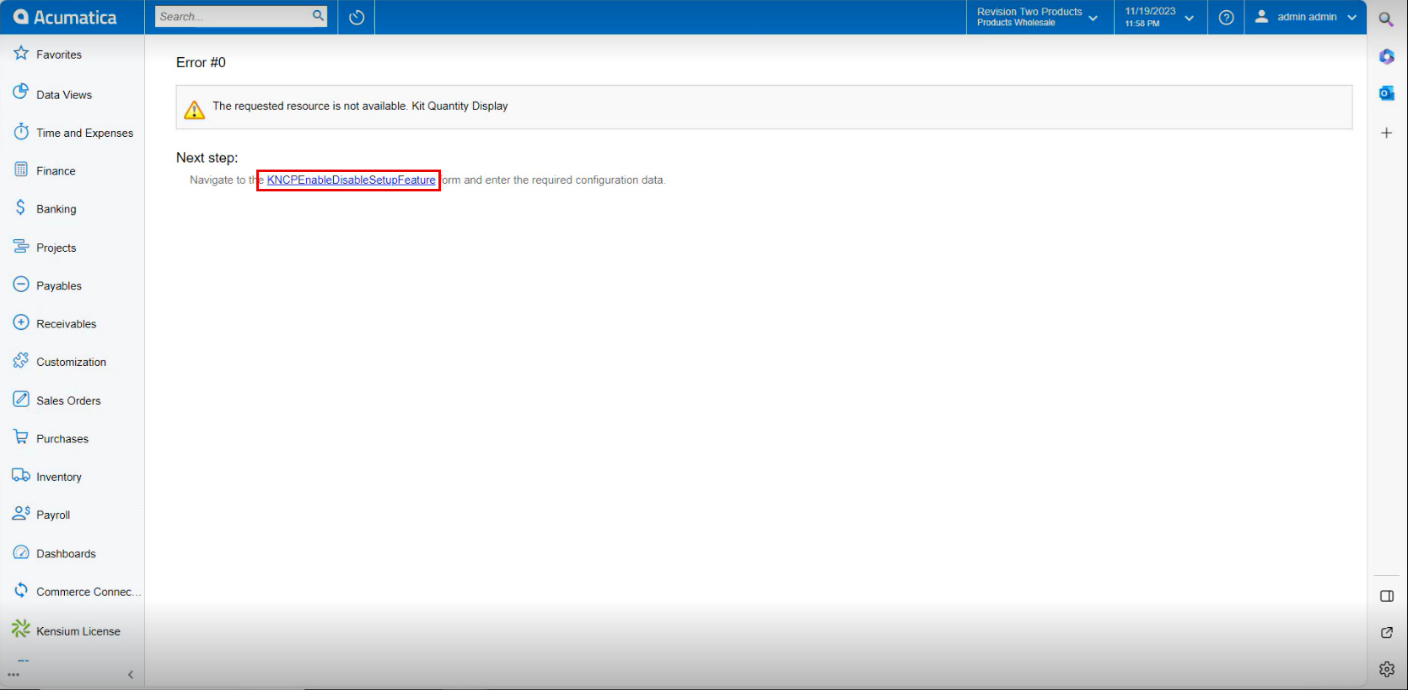Open Help via the question mark button
Screen dimensions: 1408x690
coord(1226,17)
